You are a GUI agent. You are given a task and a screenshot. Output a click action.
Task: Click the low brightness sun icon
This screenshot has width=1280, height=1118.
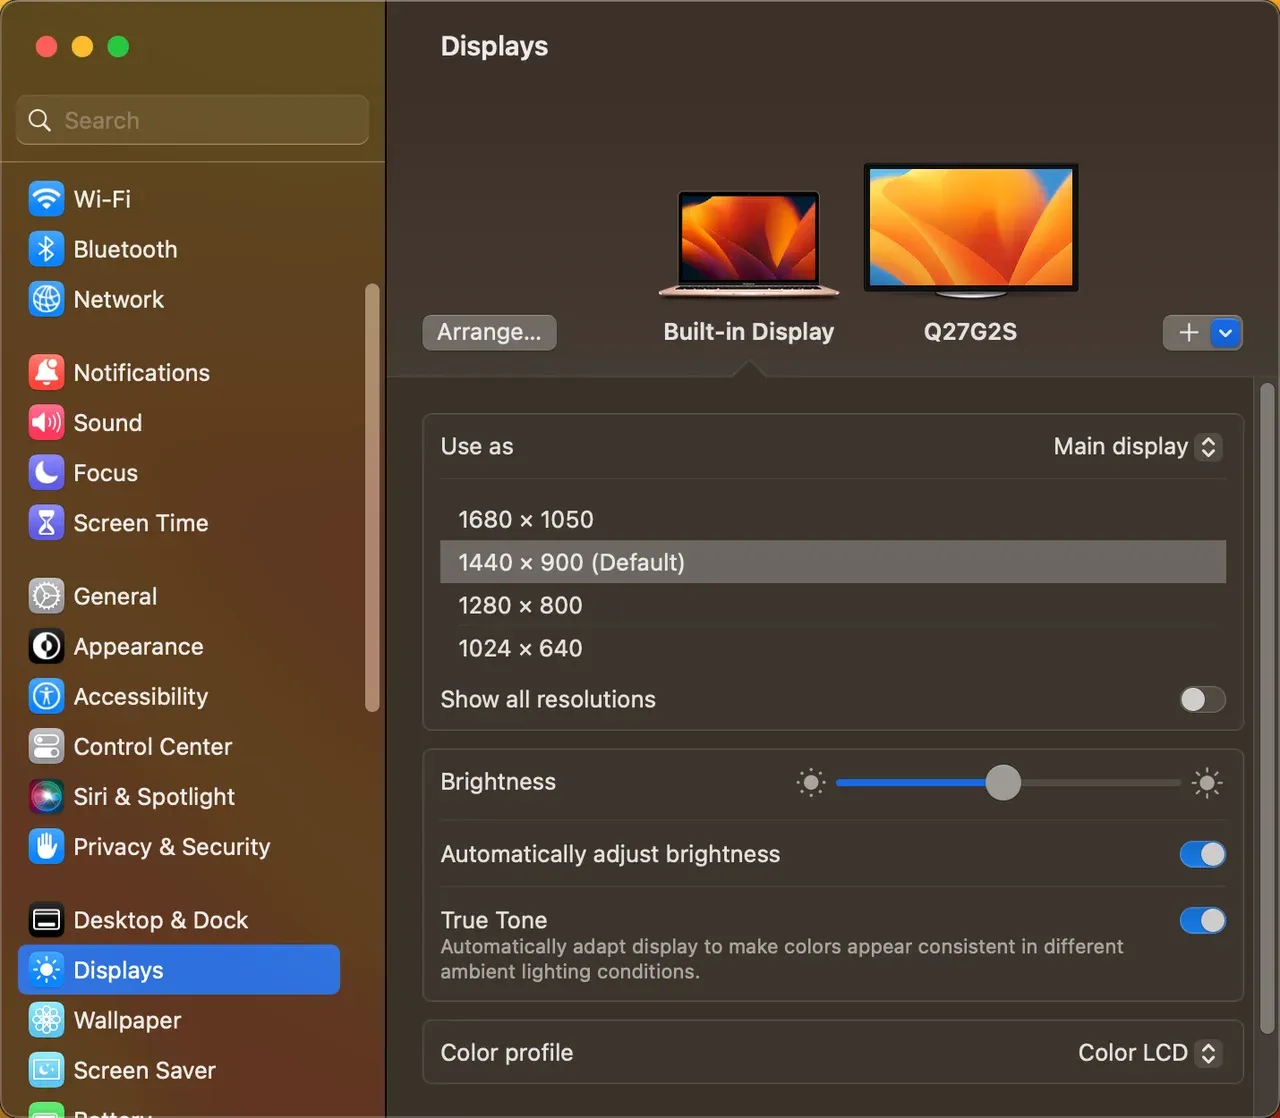tap(811, 783)
